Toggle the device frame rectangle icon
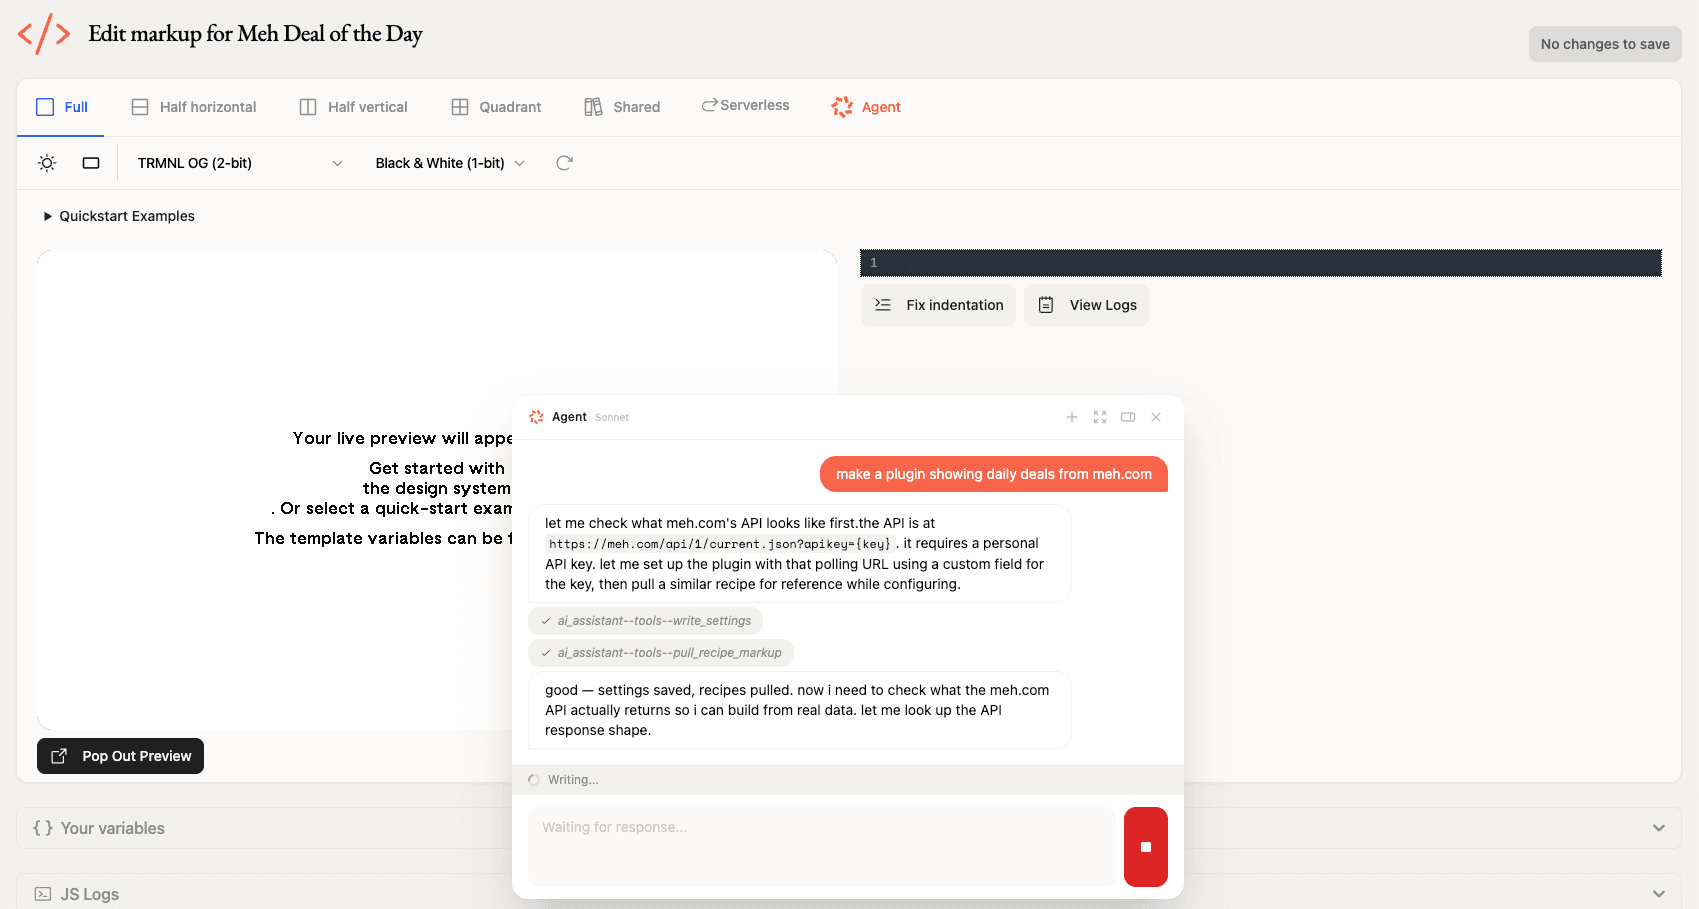 pyautogui.click(x=91, y=163)
